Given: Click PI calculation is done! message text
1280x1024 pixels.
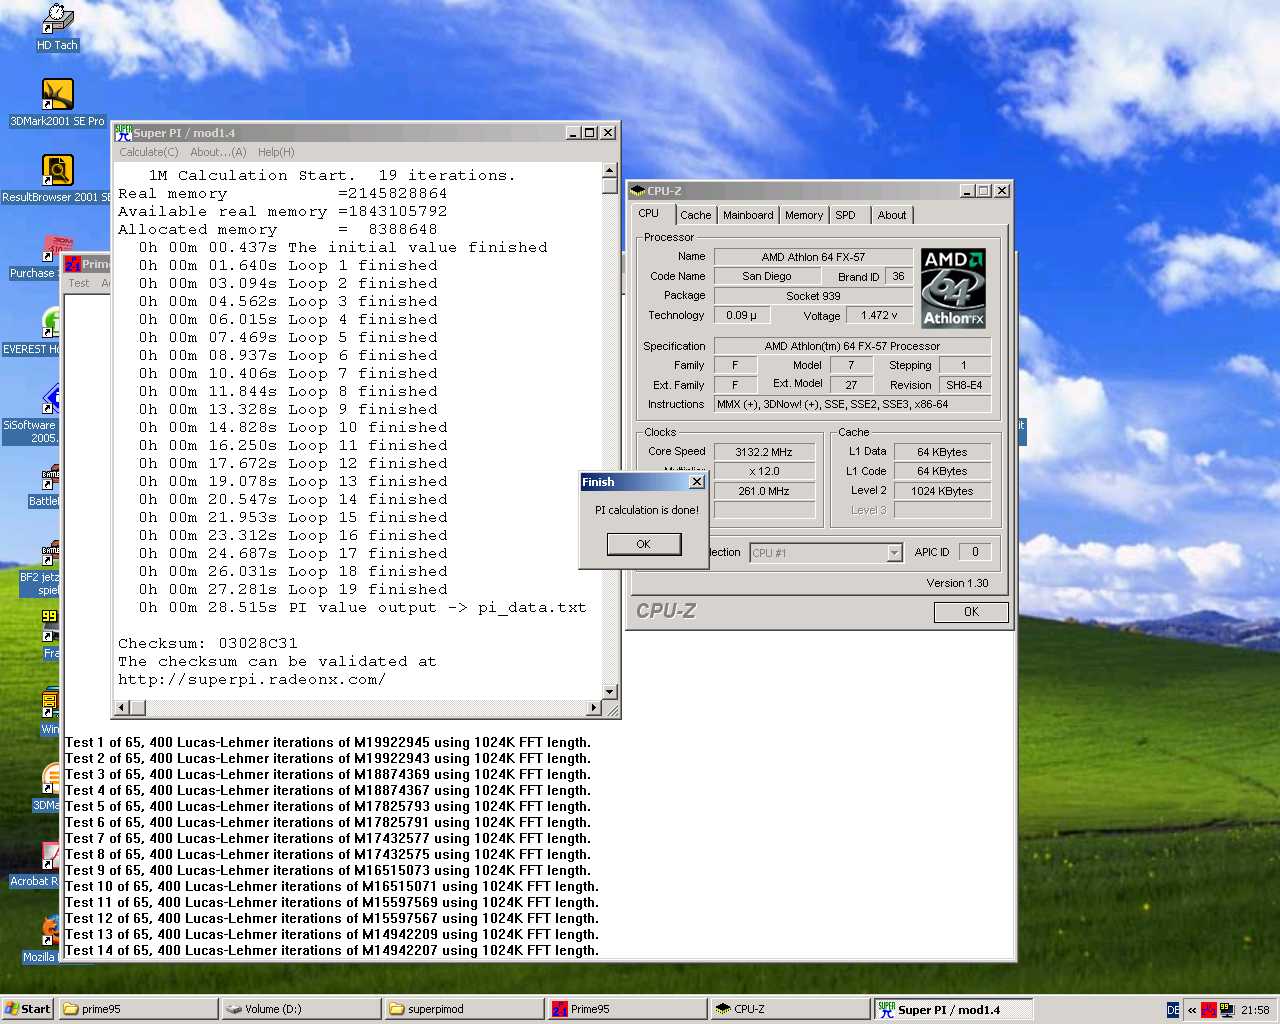Looking at the screenshot, I should click(x=647, y=510).
